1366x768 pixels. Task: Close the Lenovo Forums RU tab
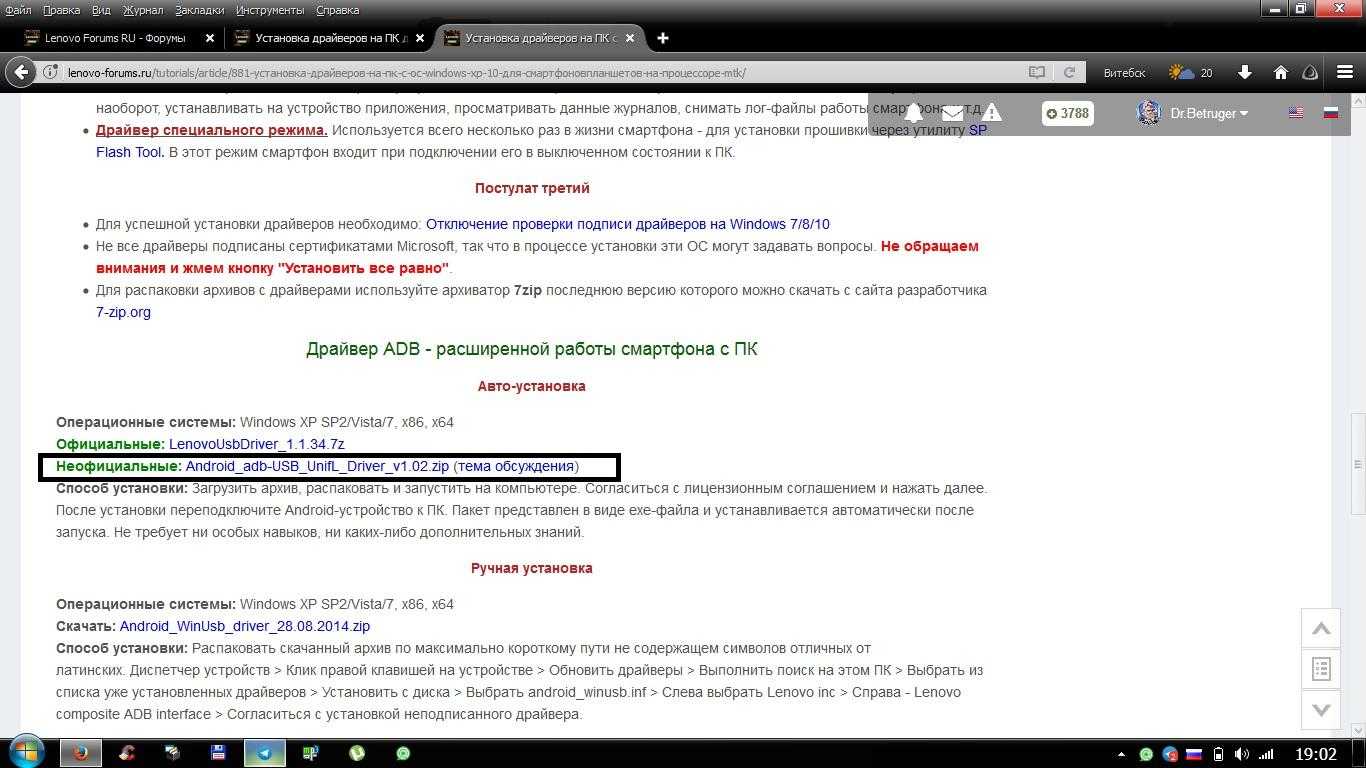(209, 38)
